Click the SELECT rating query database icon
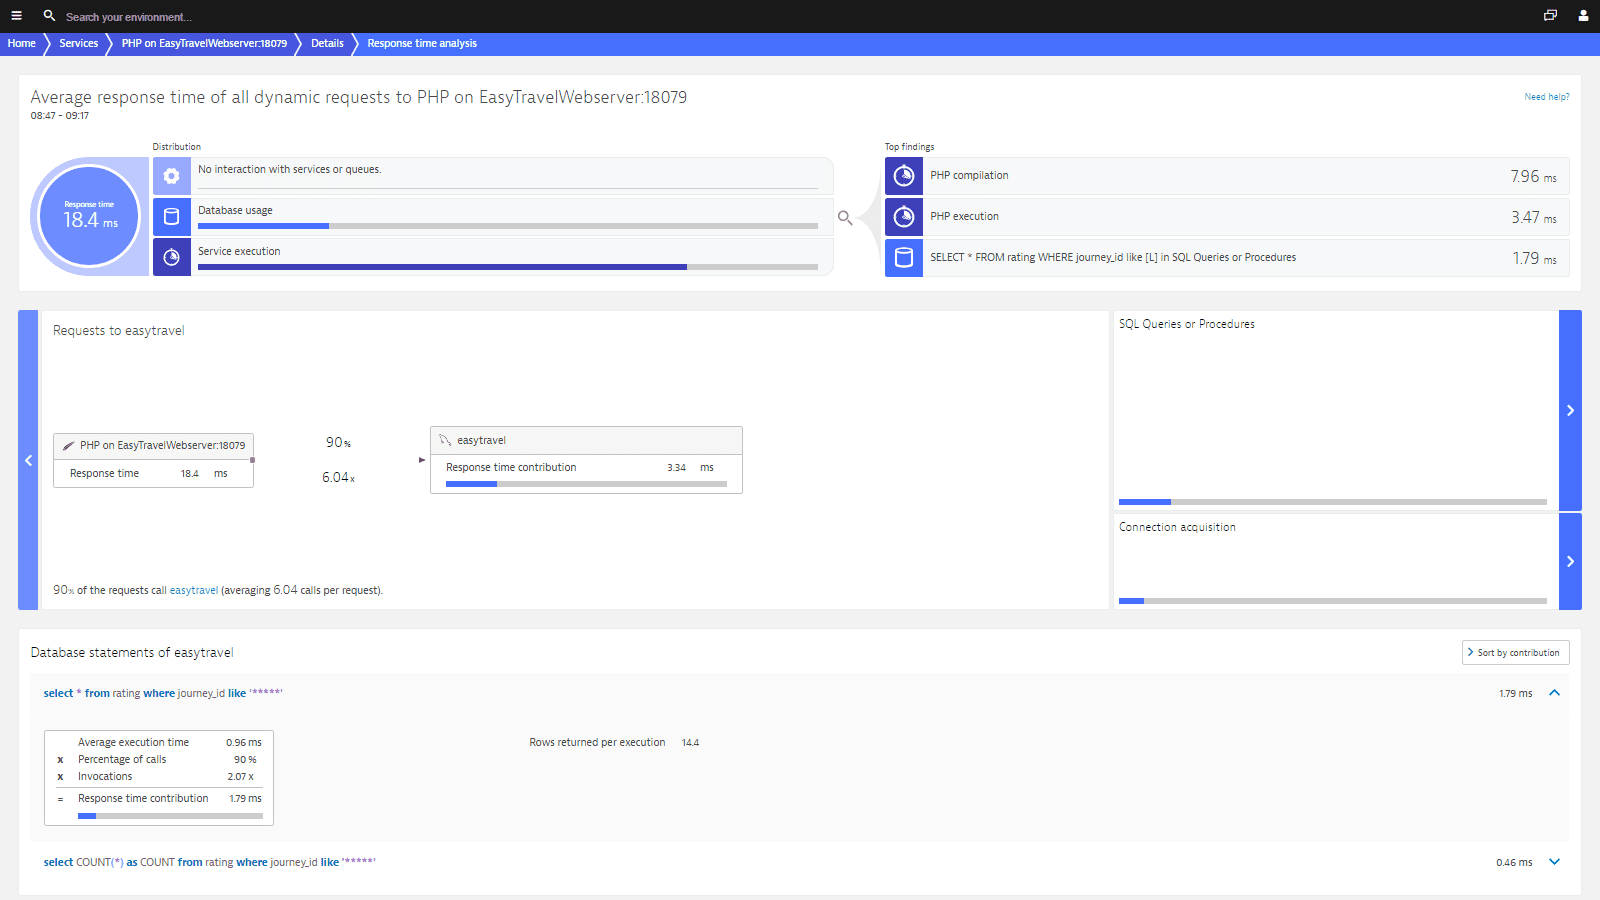 [x=904, y=258]
